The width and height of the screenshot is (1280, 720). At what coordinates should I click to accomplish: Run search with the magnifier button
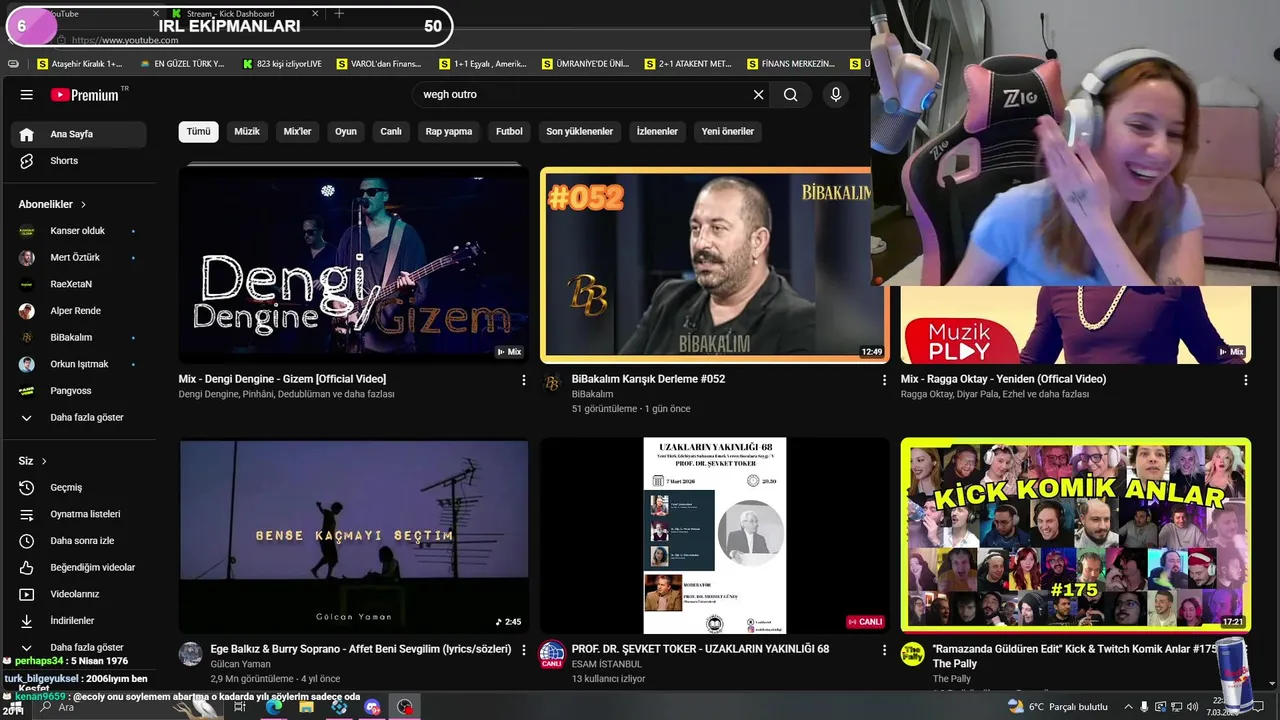(x=790, y=94)
